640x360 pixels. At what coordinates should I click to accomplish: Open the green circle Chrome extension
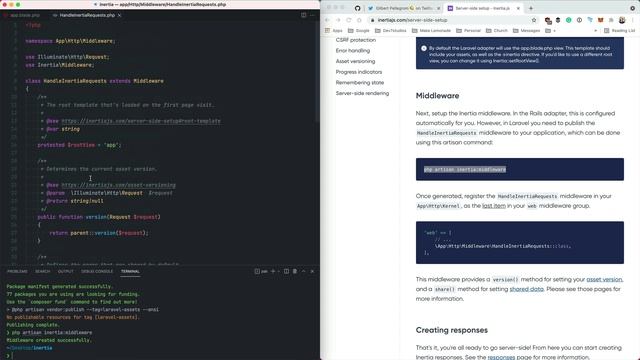pos(569,20)
